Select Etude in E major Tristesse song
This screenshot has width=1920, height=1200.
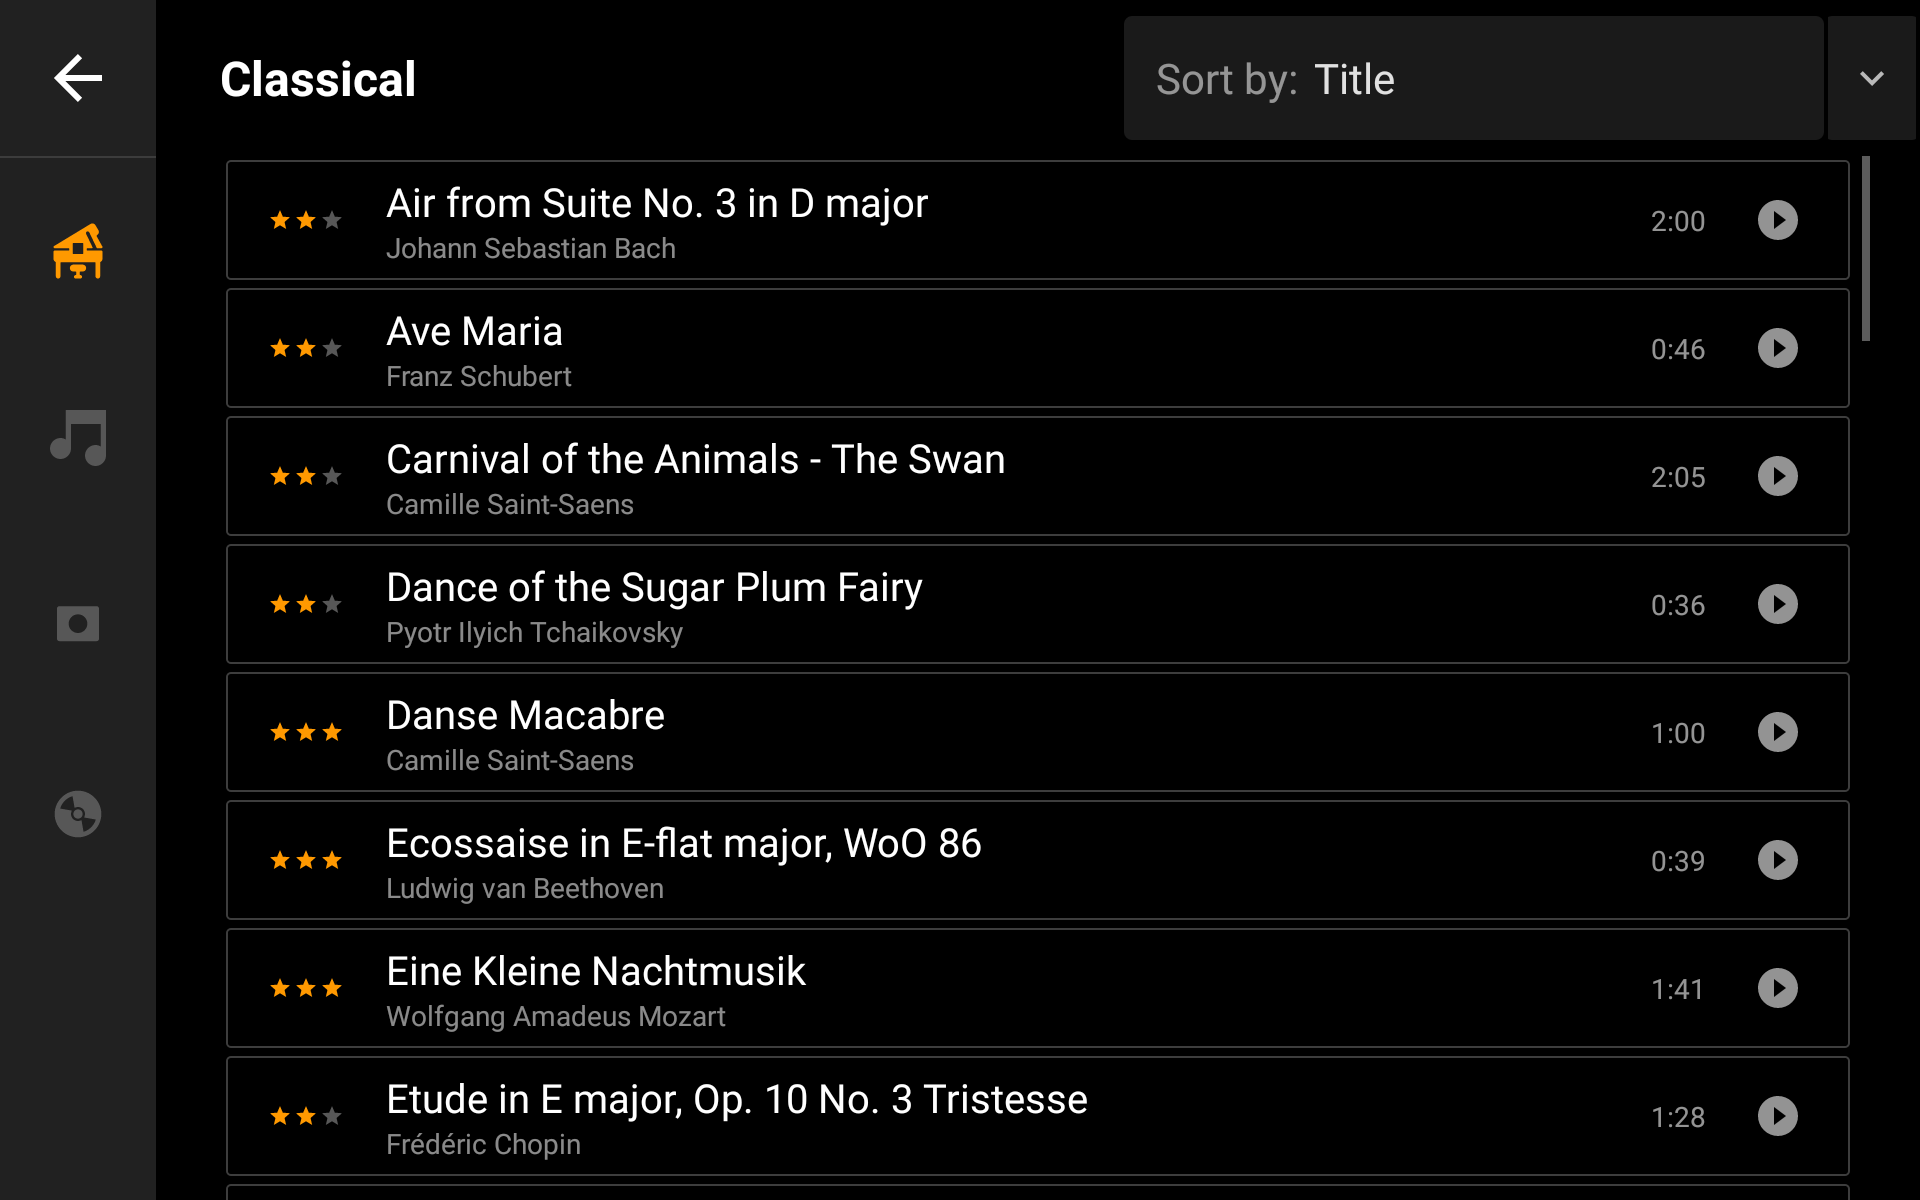(1037, 1116)
